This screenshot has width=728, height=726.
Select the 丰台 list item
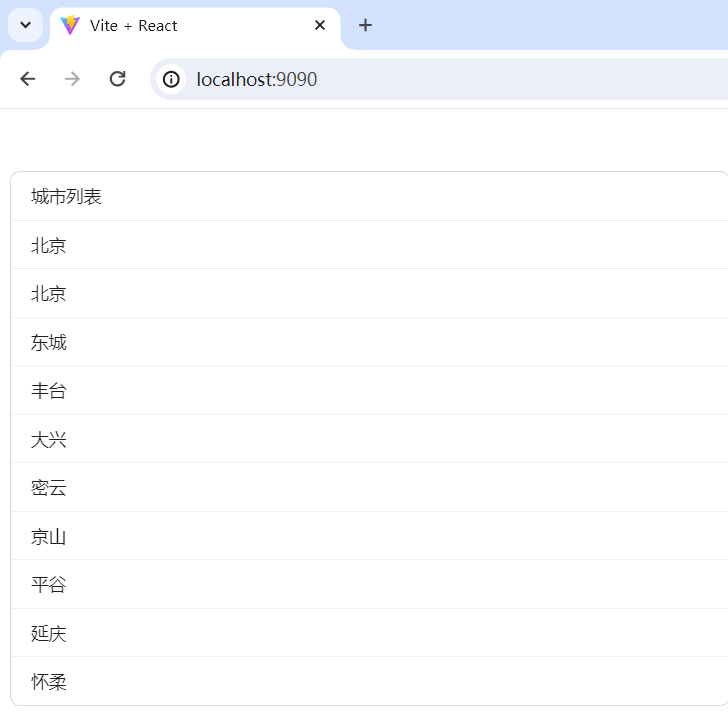click(369, 390)
